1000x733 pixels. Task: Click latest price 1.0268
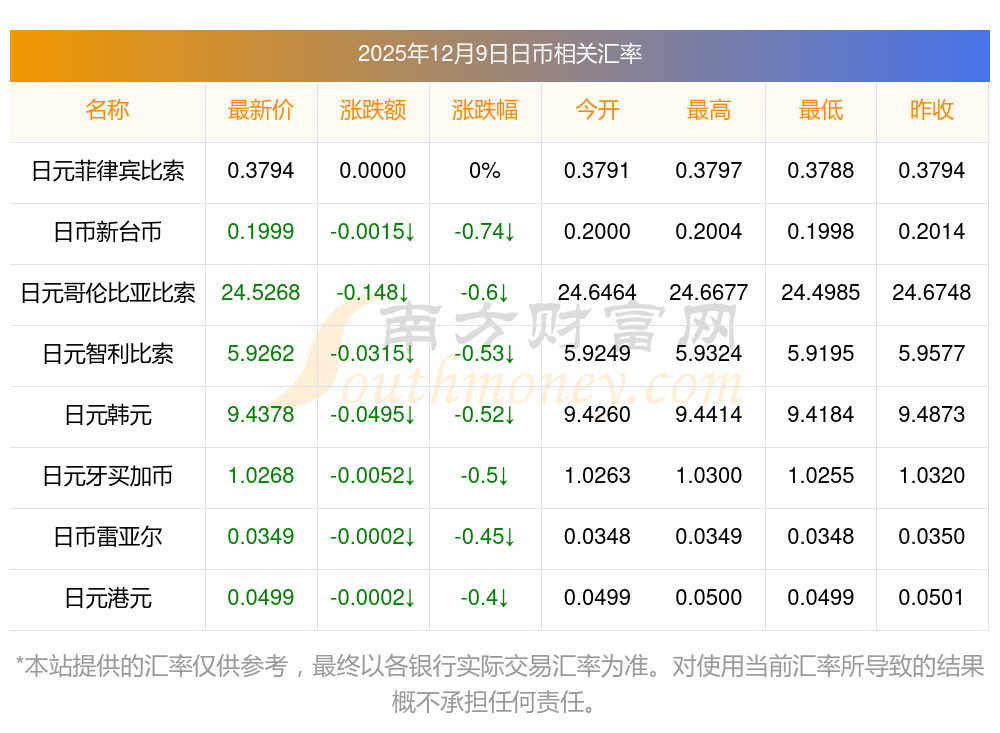[261, 476]
